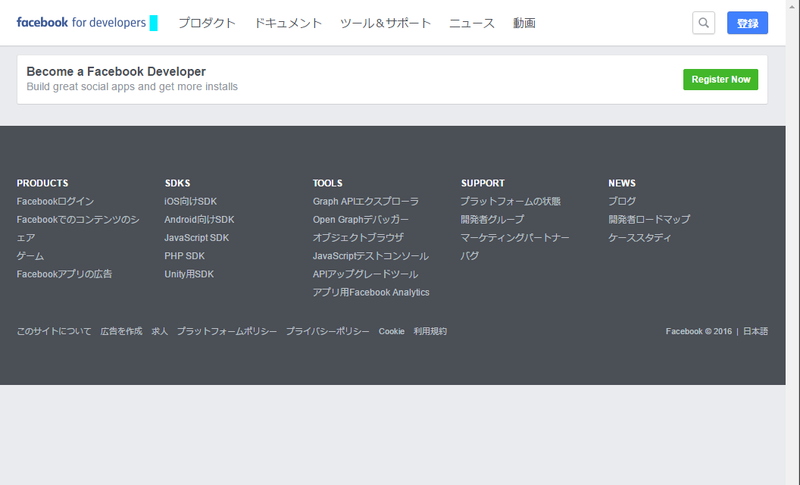Click the Facebook © 2016 text
Viewport: 800px width, 485px height.
pos(698,331)
